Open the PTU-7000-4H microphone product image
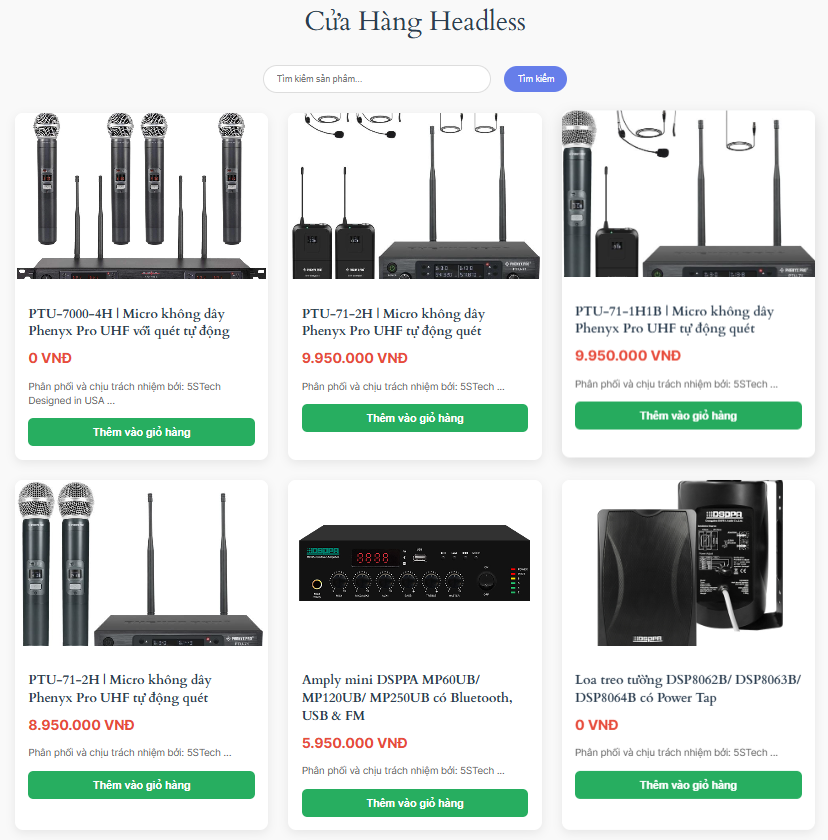 pos(141,196)
